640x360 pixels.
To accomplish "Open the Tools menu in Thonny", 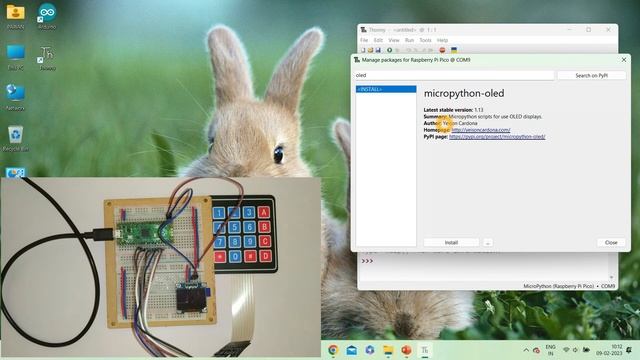I will coord(425,40).
